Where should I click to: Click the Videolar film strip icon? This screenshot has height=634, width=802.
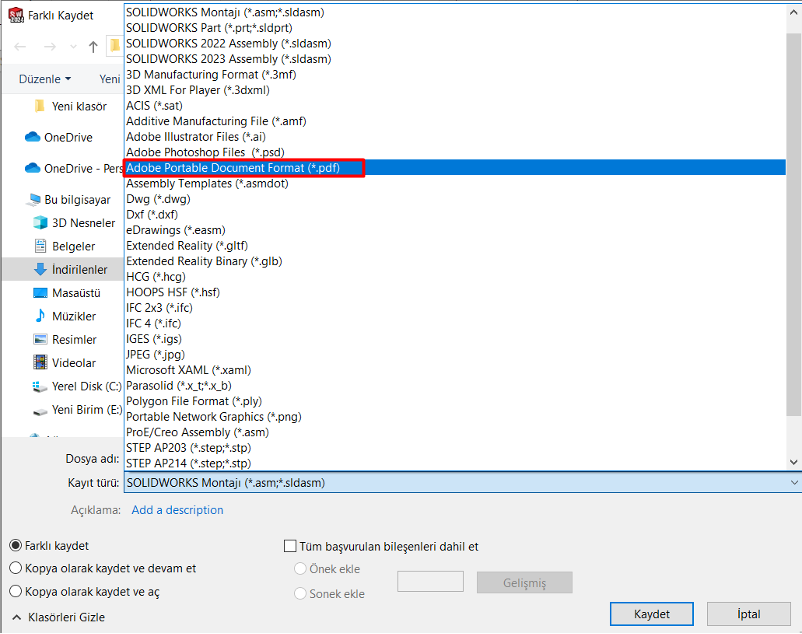(40, 363)
